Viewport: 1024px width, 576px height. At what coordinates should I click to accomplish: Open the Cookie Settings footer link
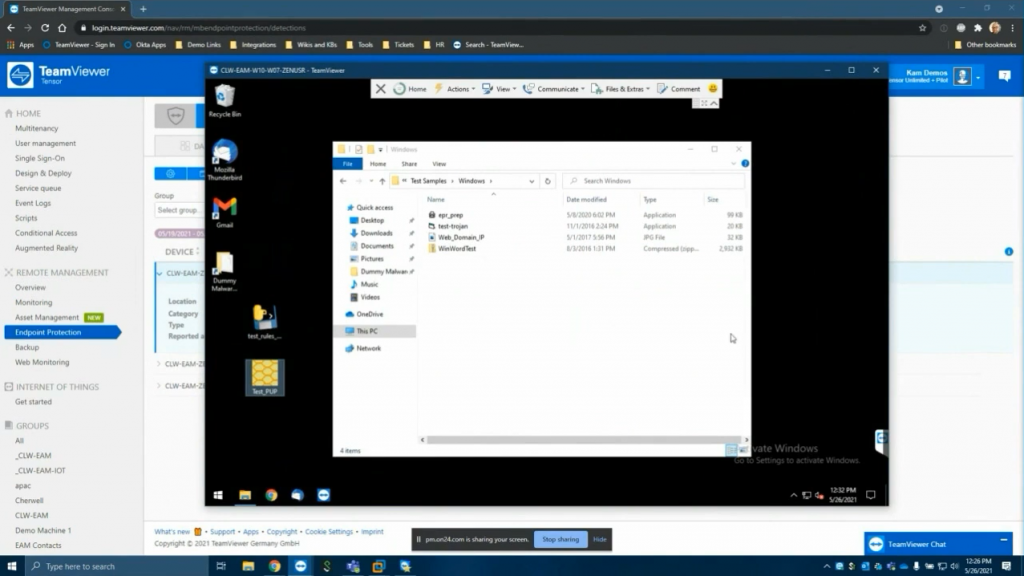coord(328,532)
